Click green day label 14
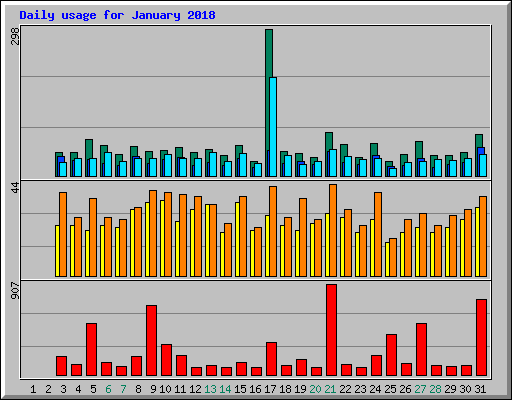The image size is (512, 400). click(x=225, y=389)
